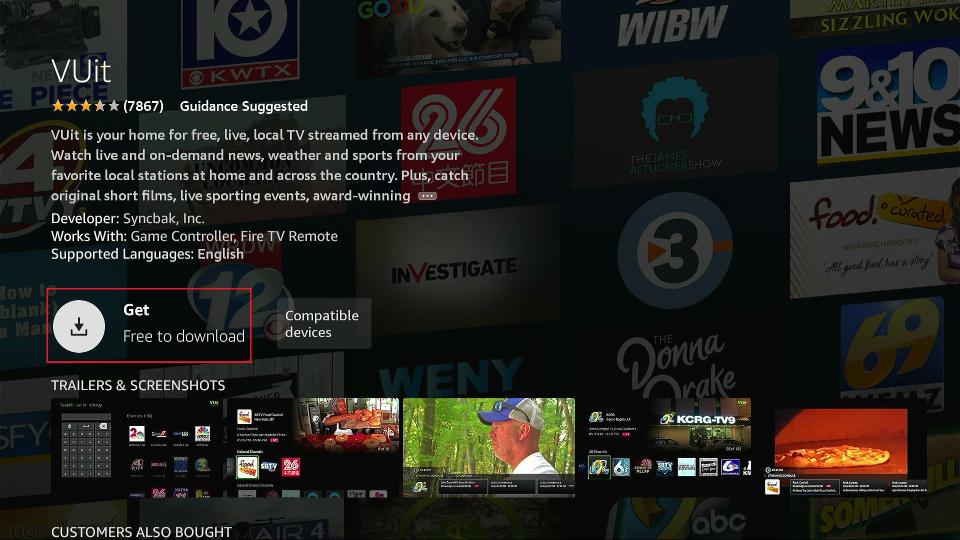
Task: Click Developer: Syncbak, Inc. text
Action: (128, 218)
